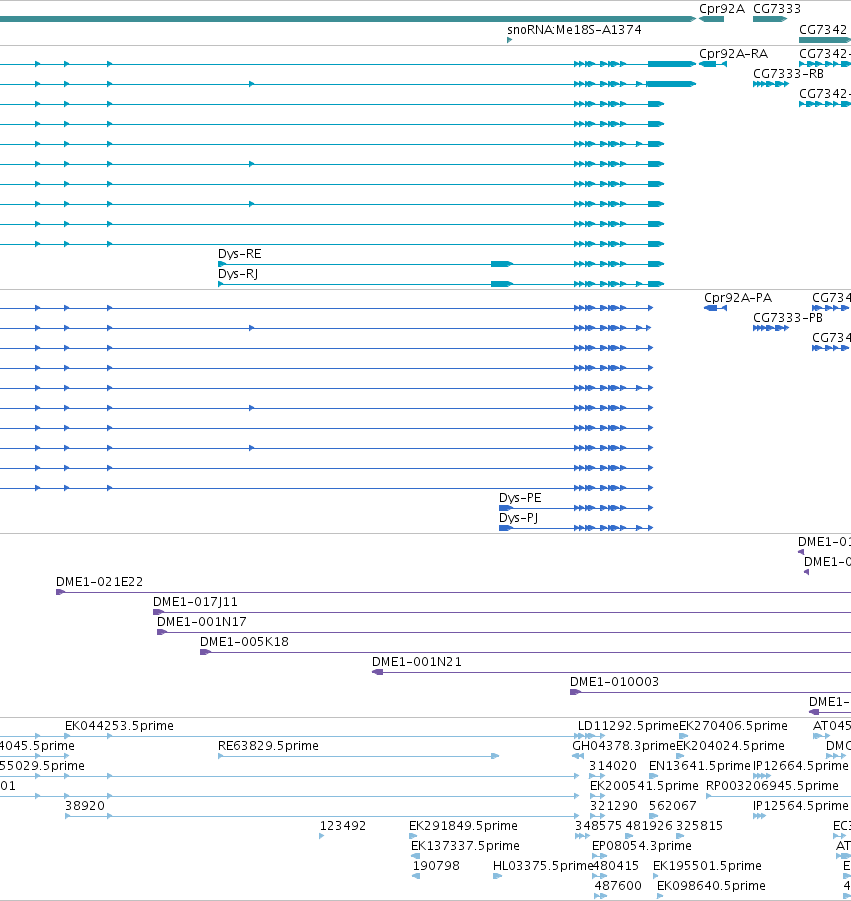Open the EN13641.5prime EST label

pos(700,767)
